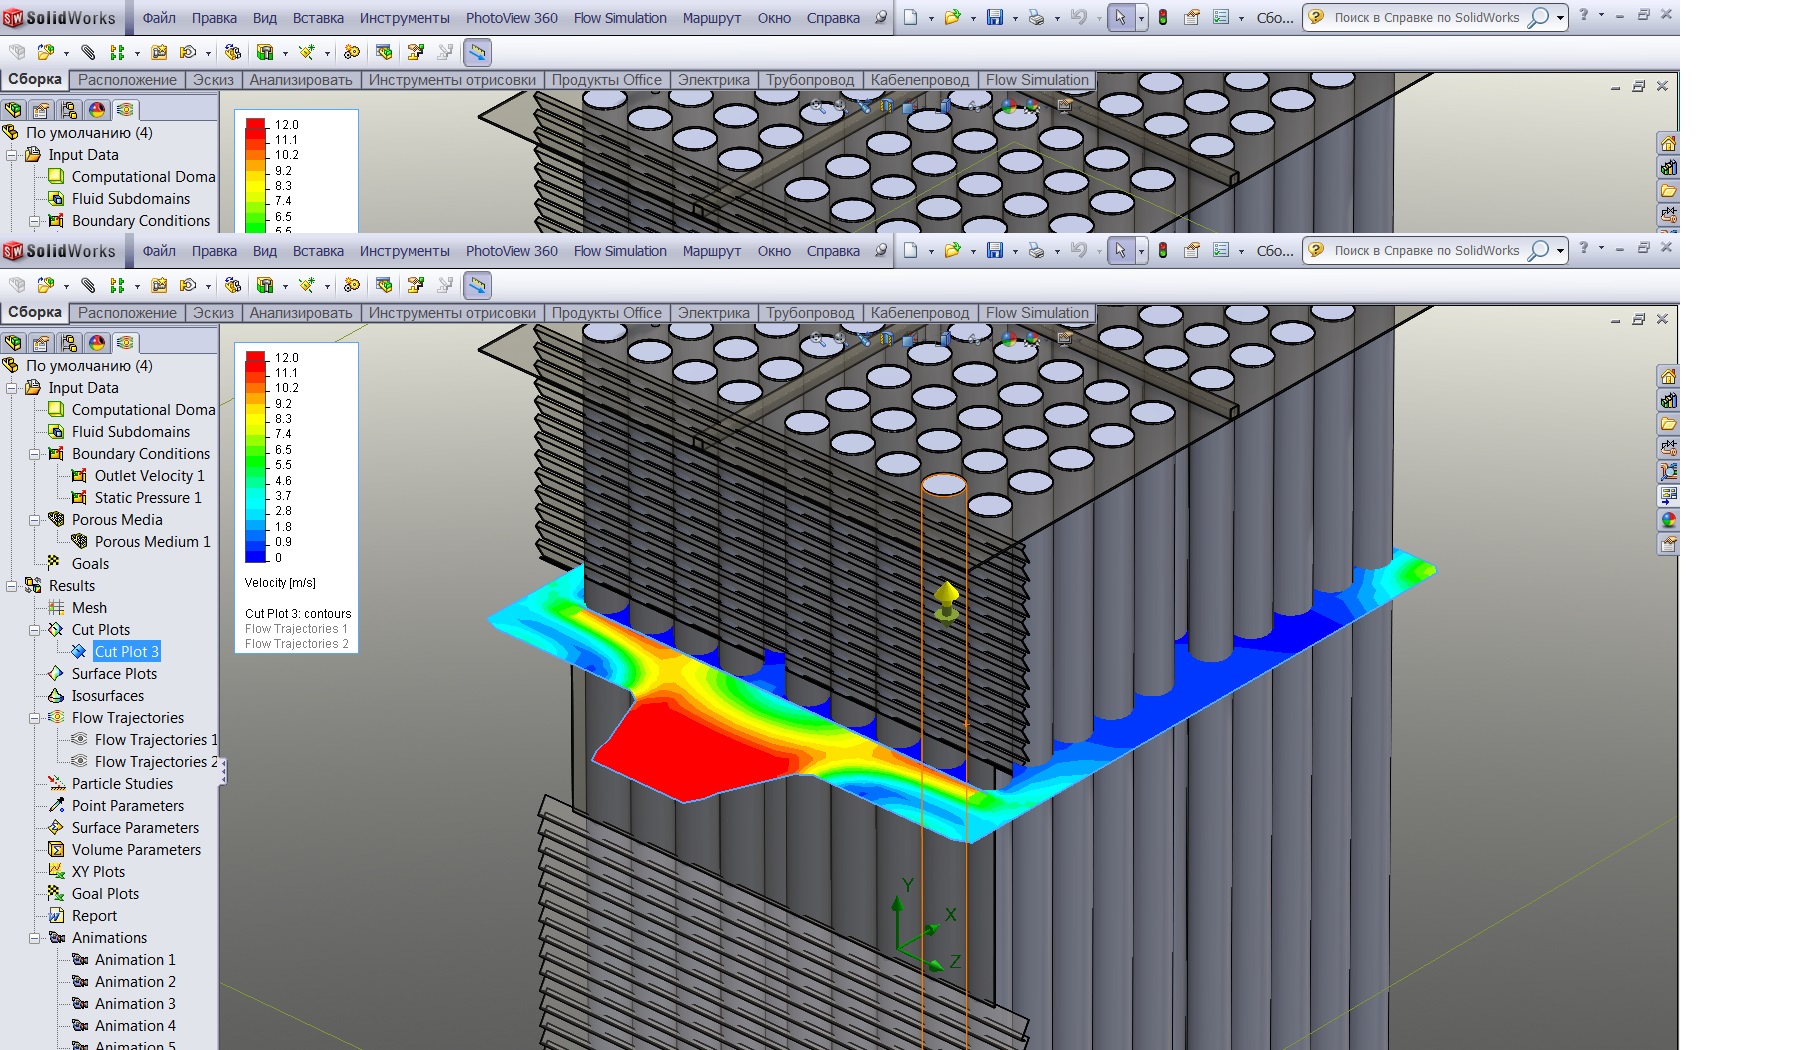This screenshot has width=1800, height=1050.
Task: Rebuild the model via lower window traffic light
Action: pos(1163,250)
